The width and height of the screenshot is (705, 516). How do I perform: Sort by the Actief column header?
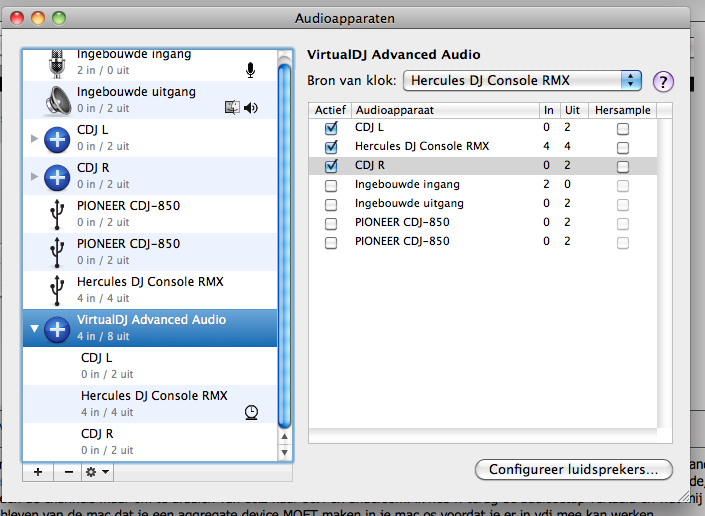pyautogui.click(x=330, y=111)
